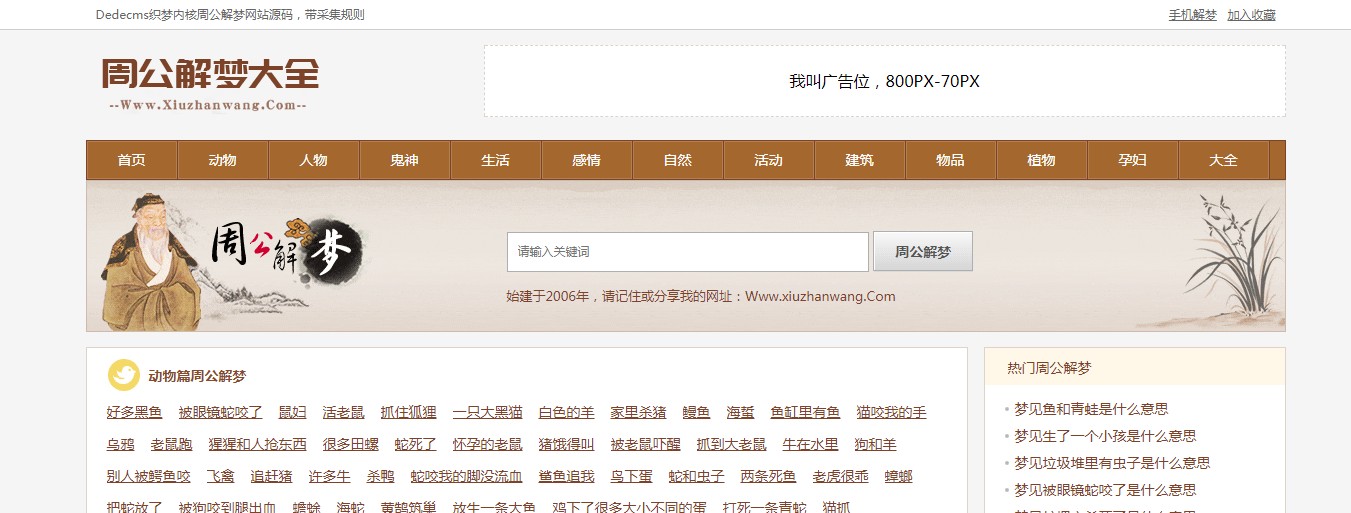The width and height of the screenshot is (1351, 513).
Task: Open the 大全 navigation menu item
Action: click(1223, 160)
